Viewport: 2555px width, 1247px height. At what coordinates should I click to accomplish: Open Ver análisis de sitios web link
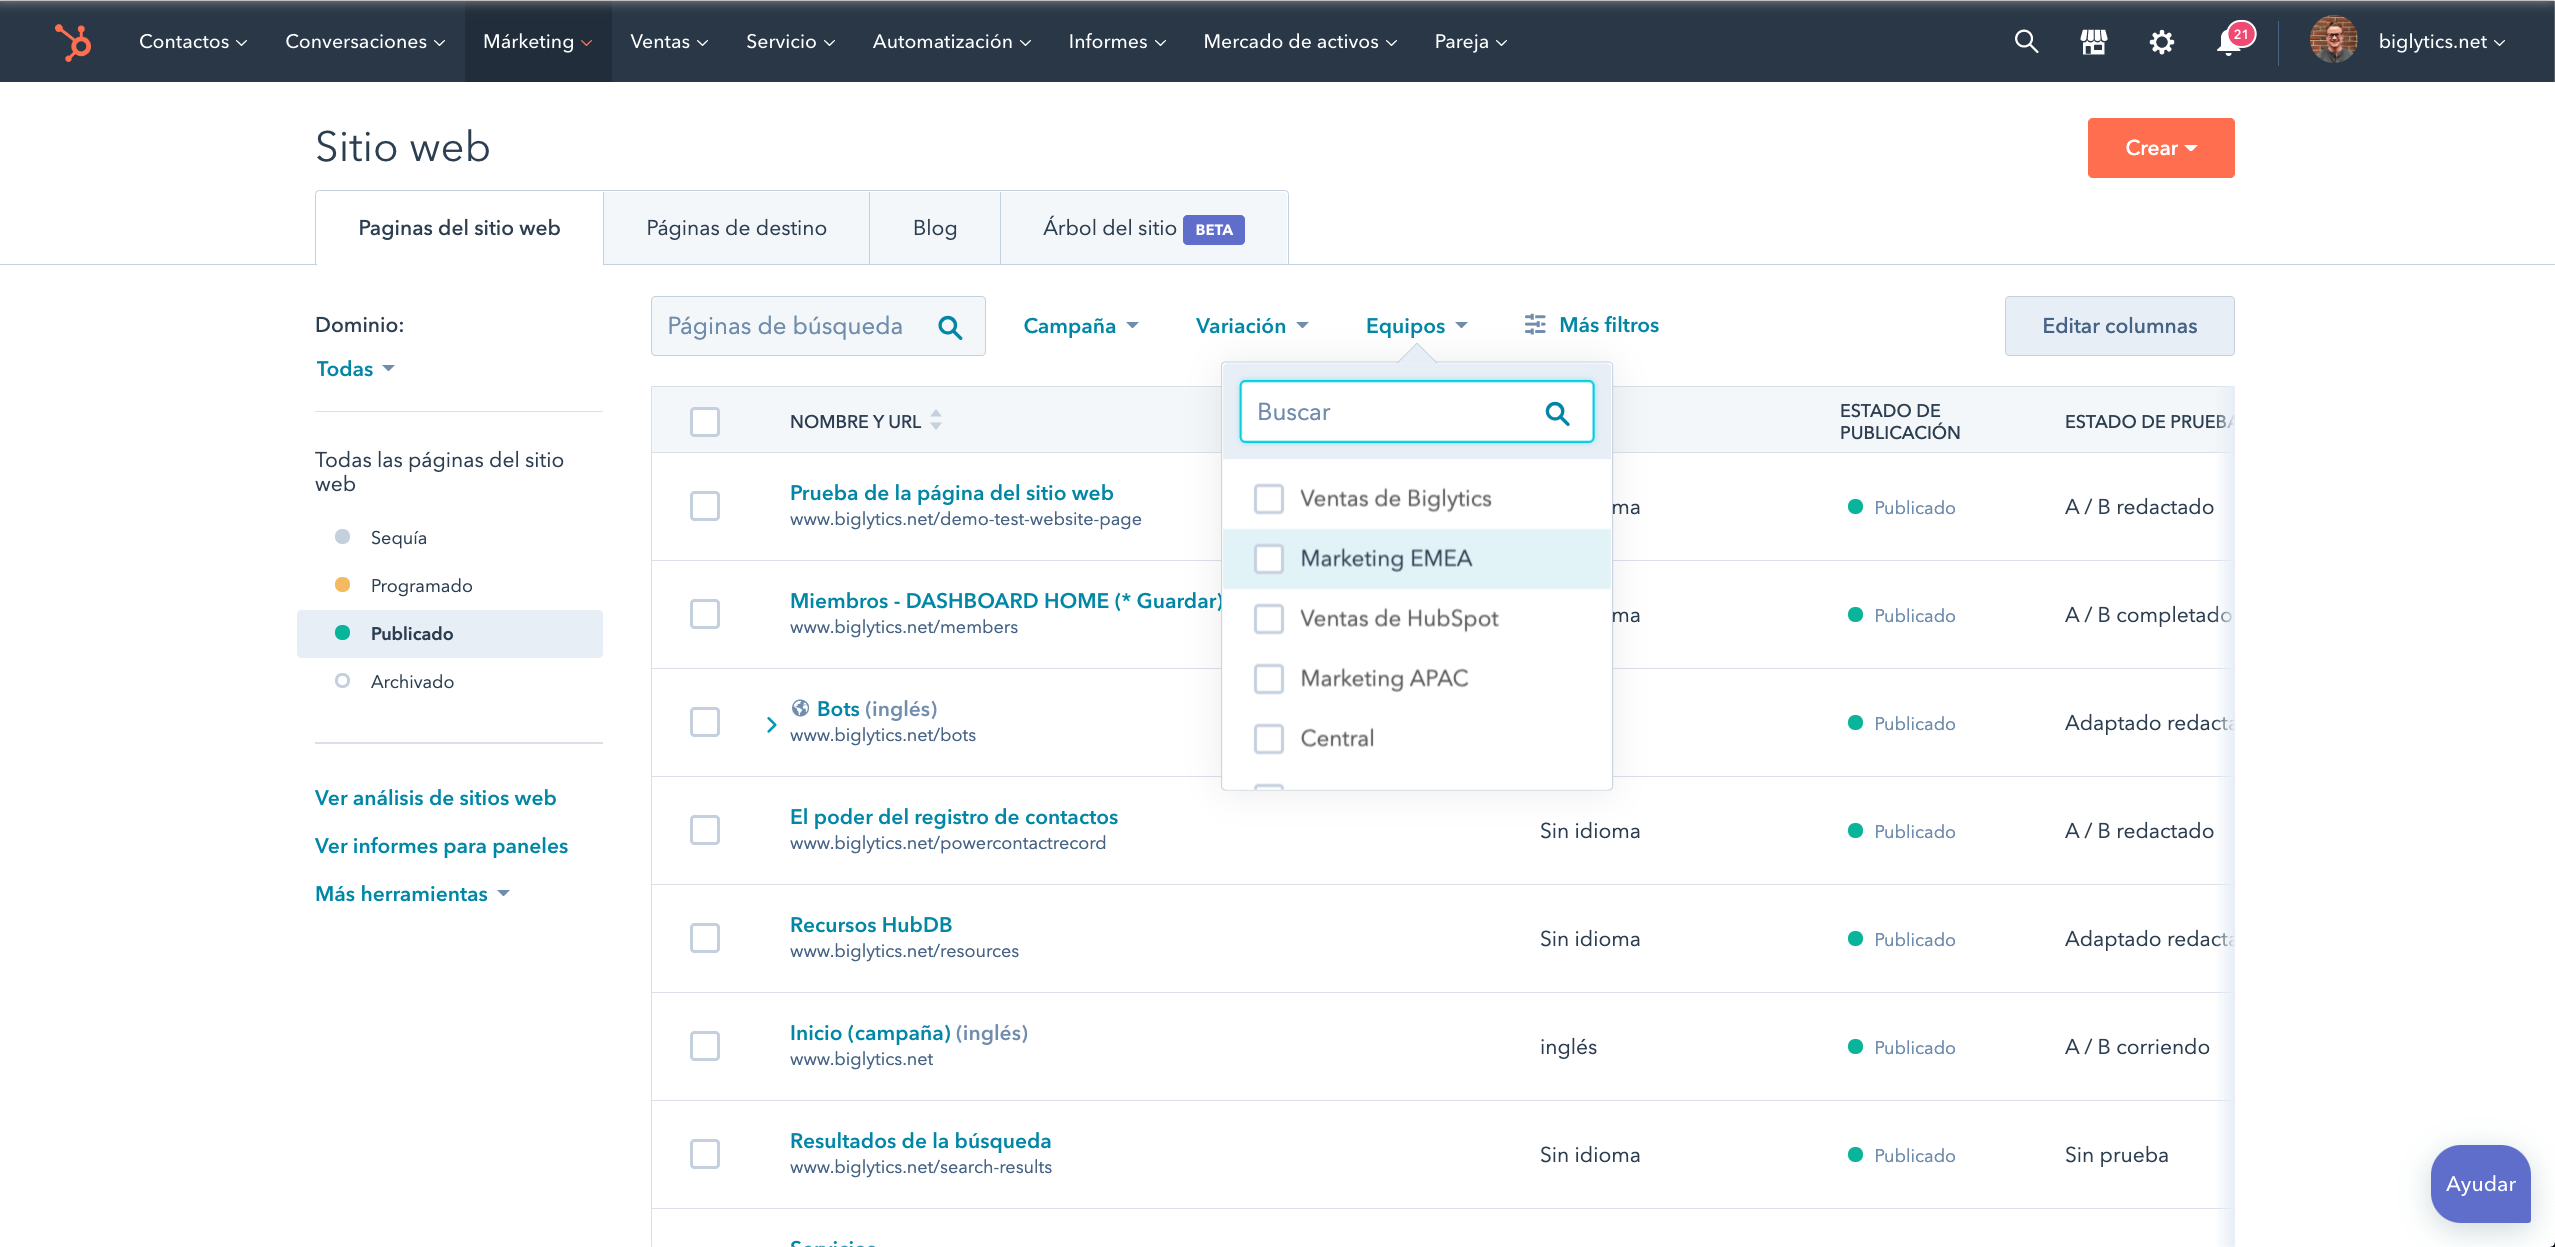click(x=435, y=798)
